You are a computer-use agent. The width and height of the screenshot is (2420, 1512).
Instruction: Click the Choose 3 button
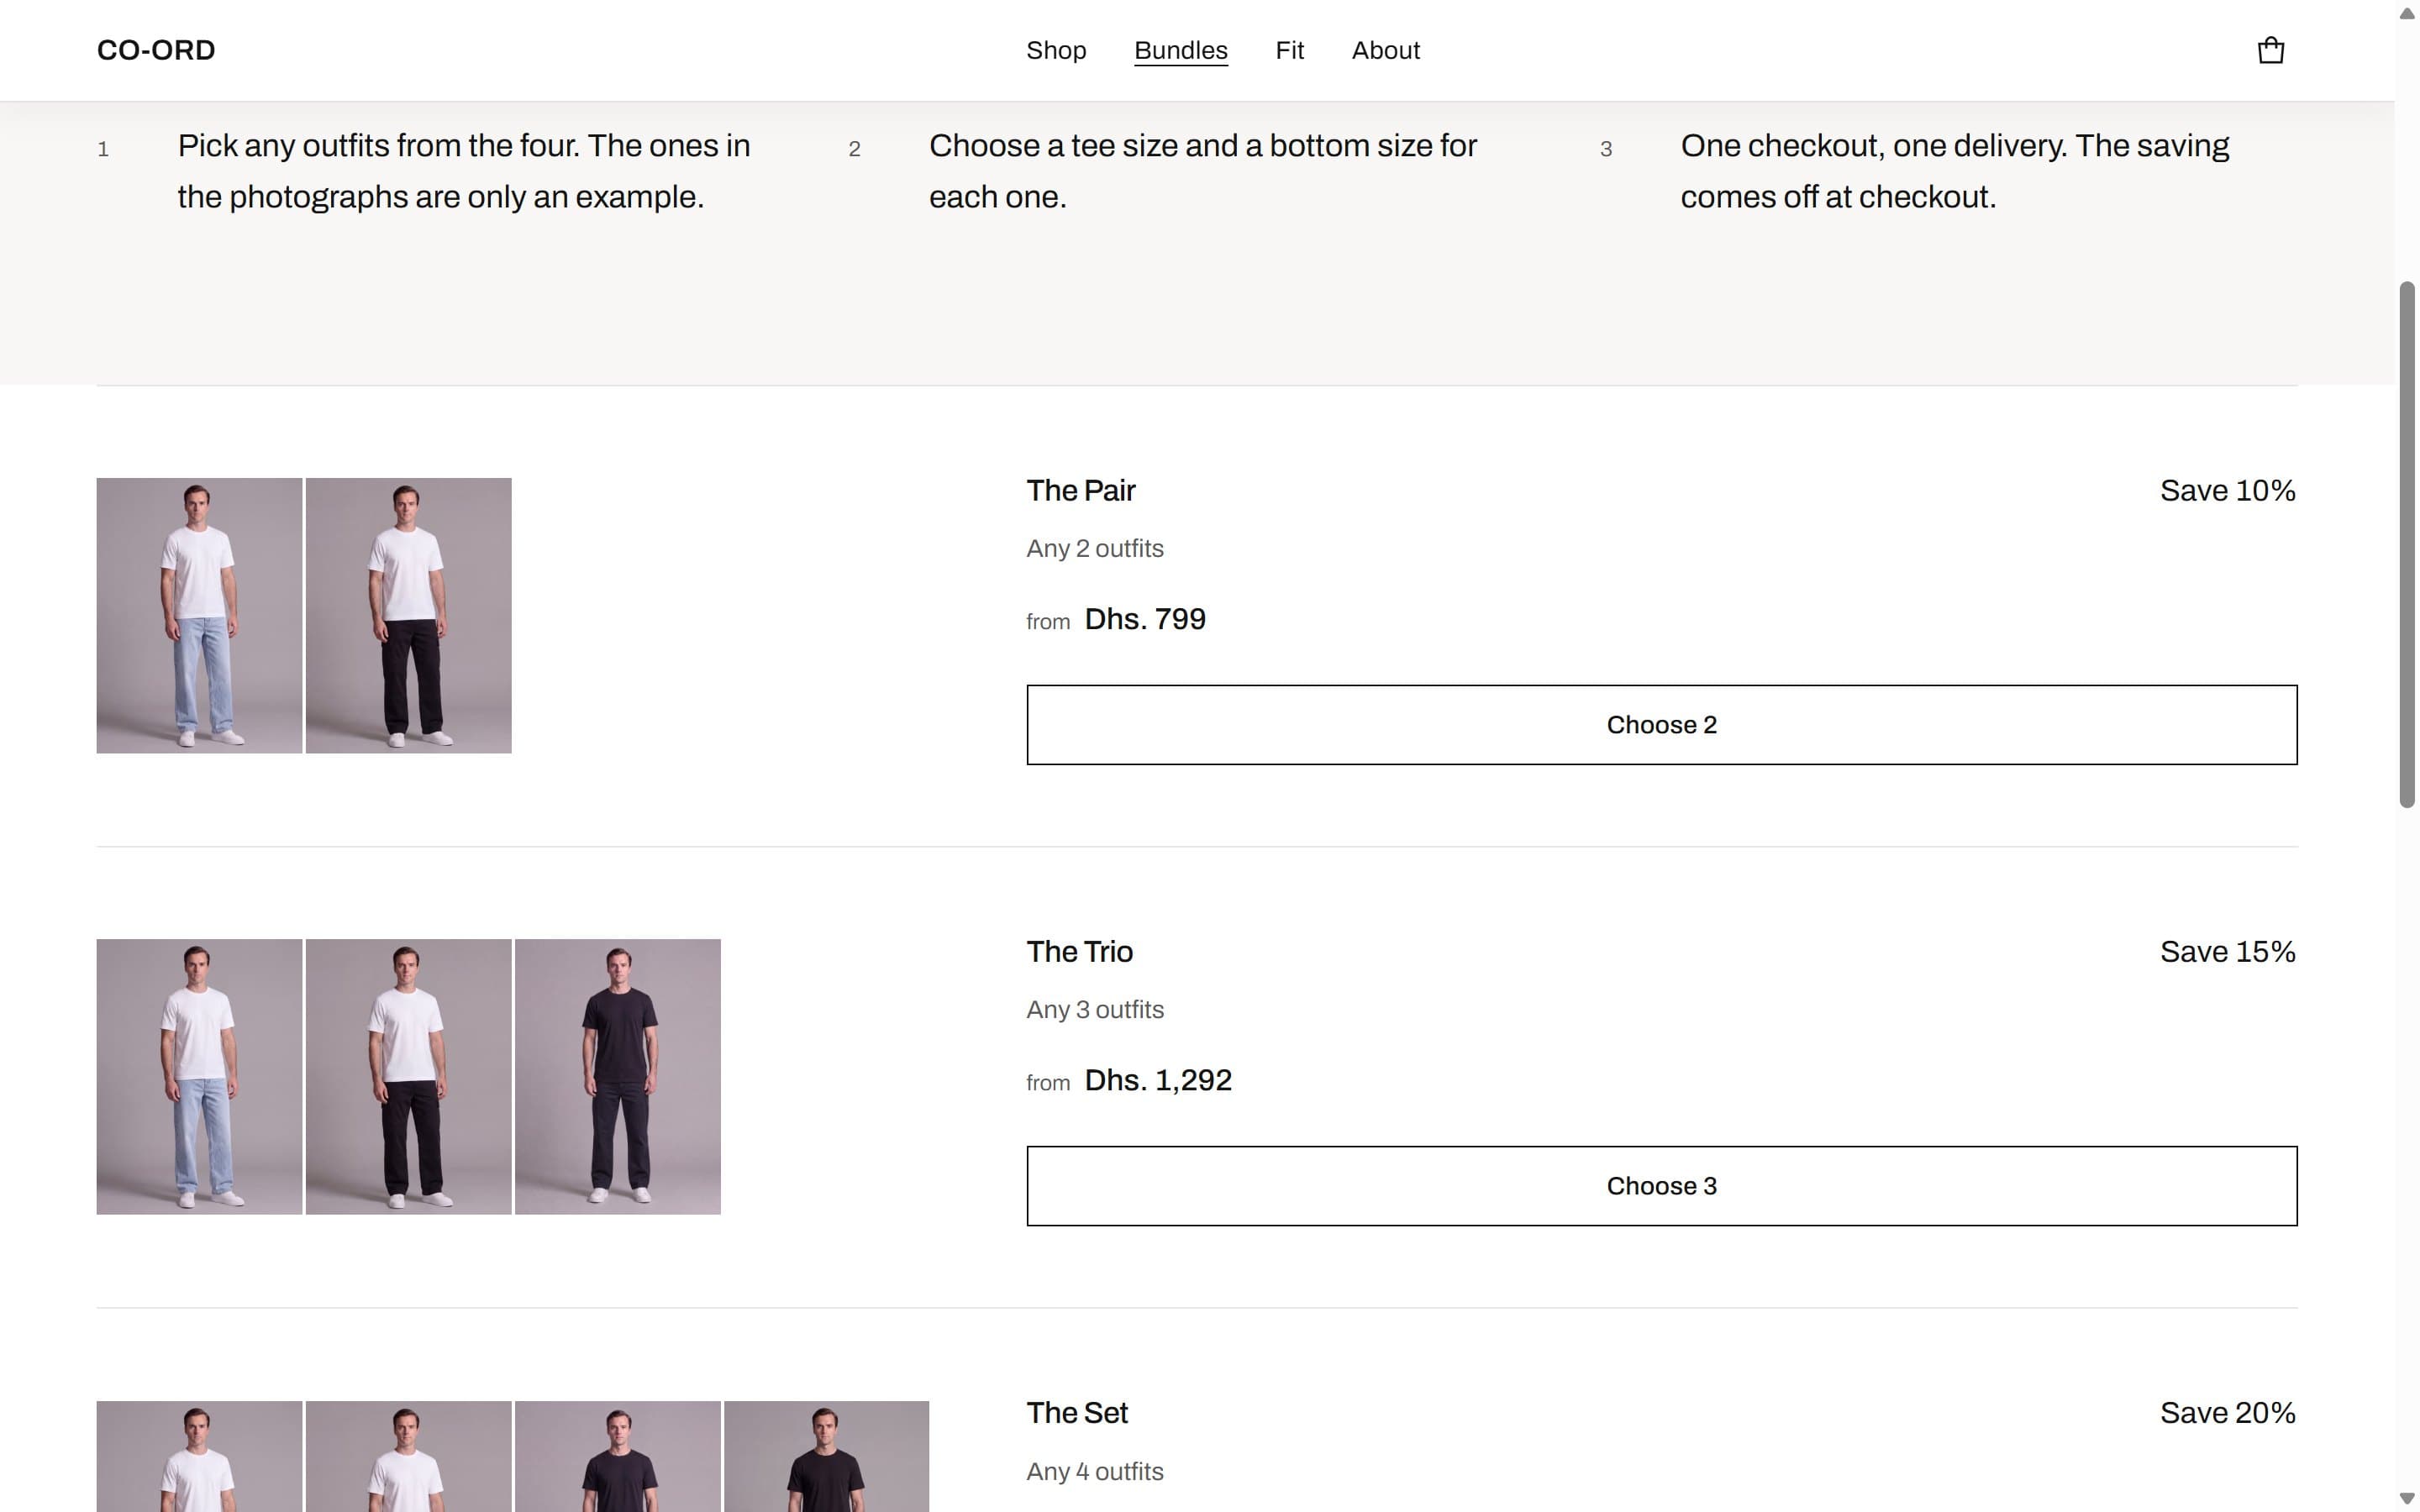click(1661, 1186)
